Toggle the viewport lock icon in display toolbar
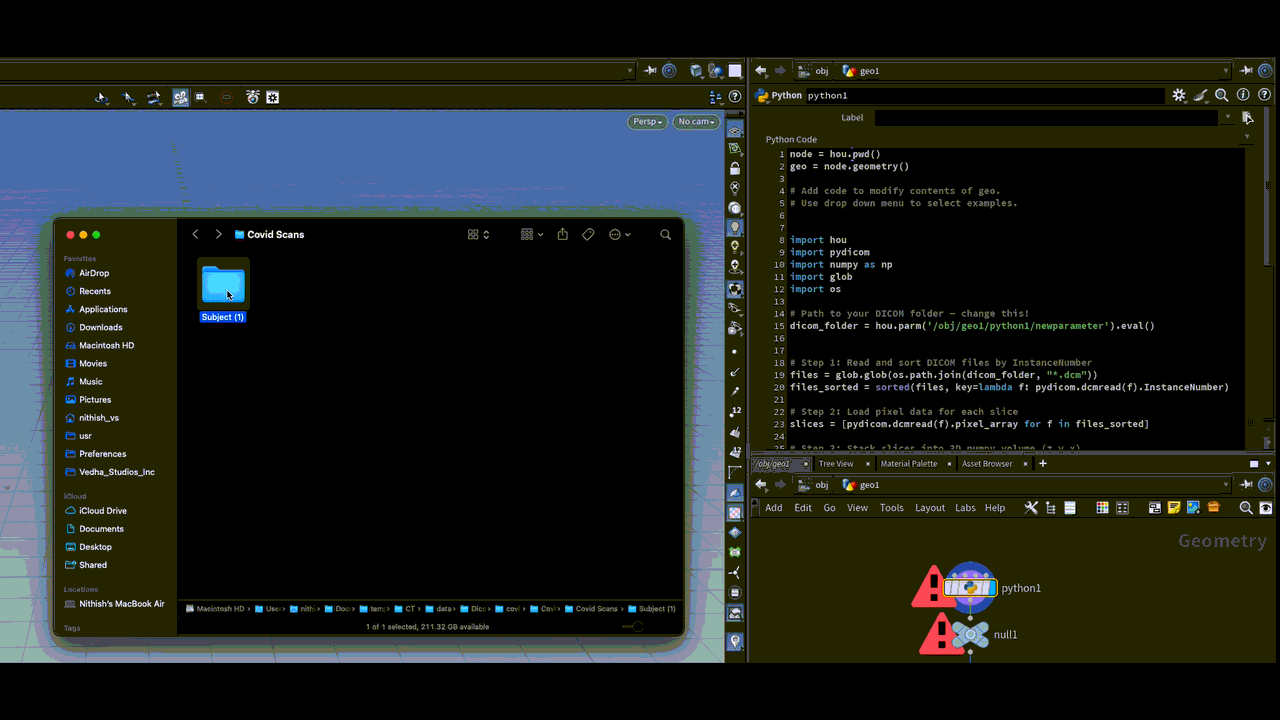The width and height of the screenshot is (1280, 720). (x=735, y=169)
